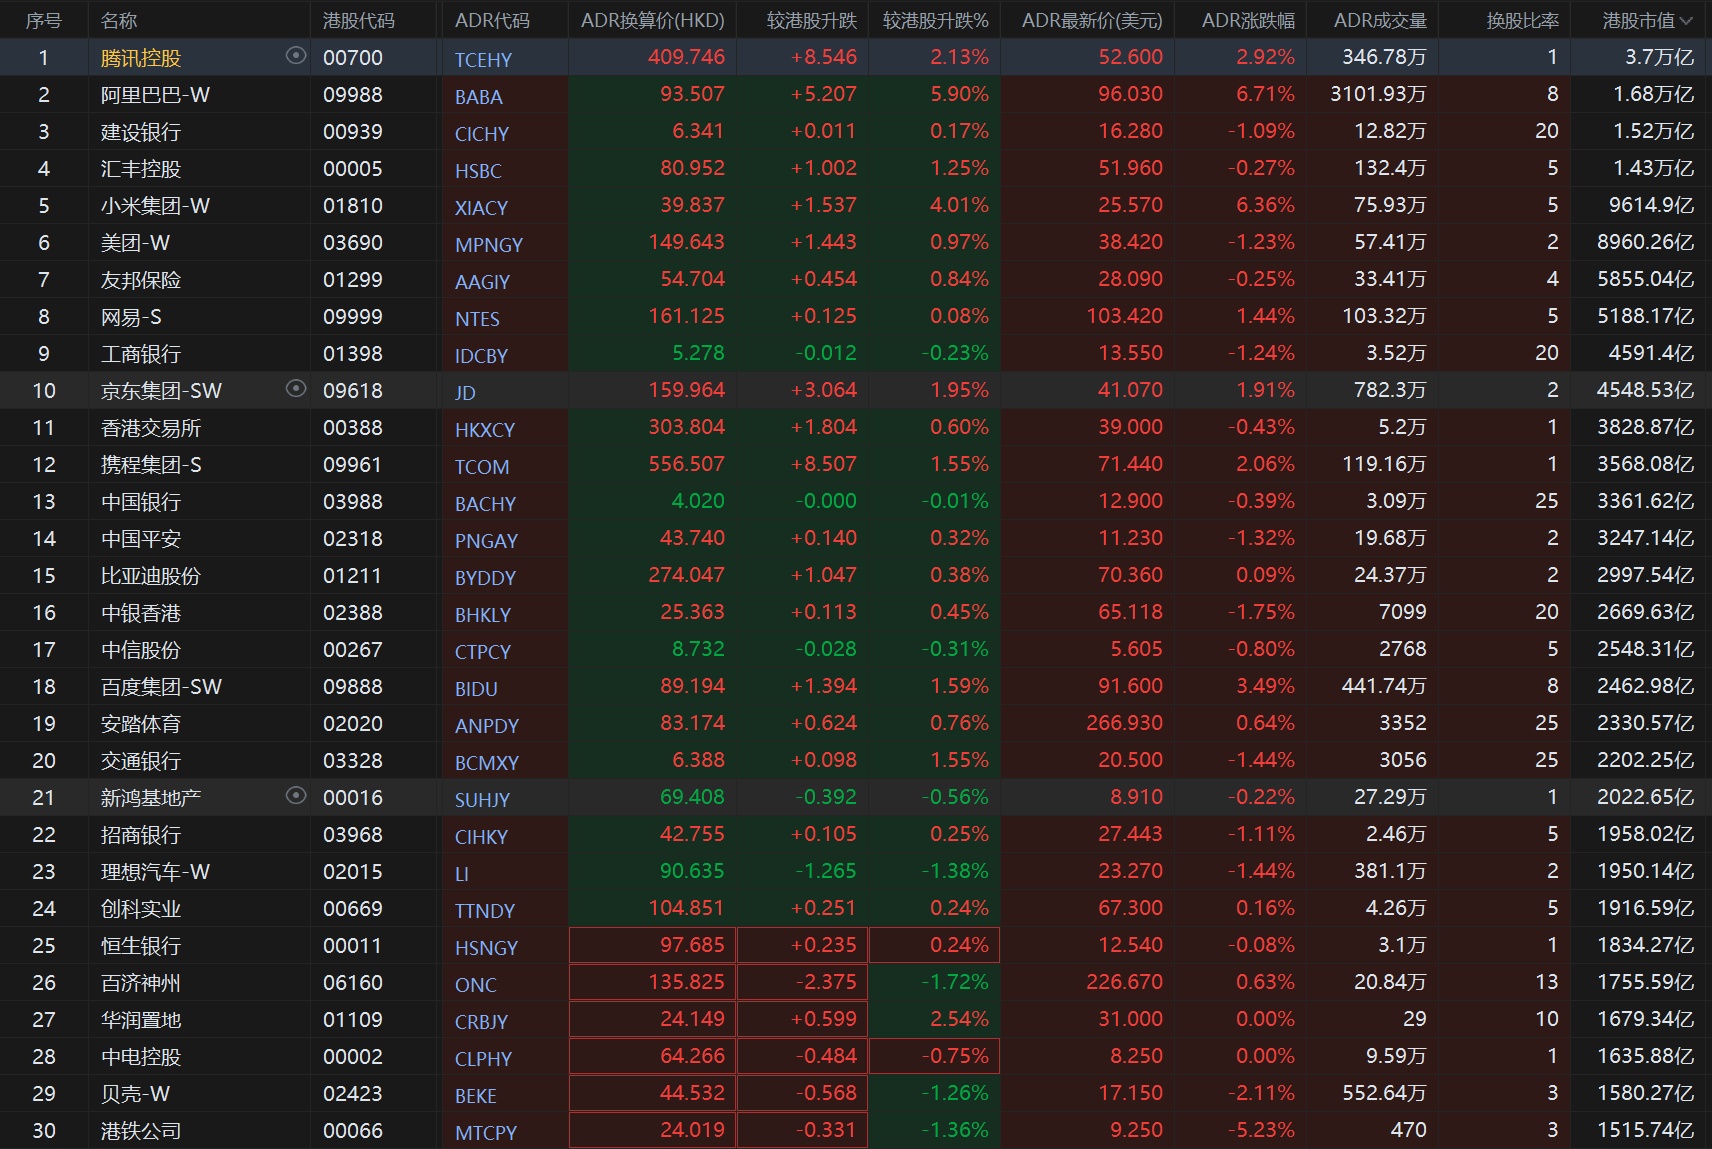Select the 香港交易所 stock name
This screenshot has height=1149, width=1712.
tap(151, 428)
